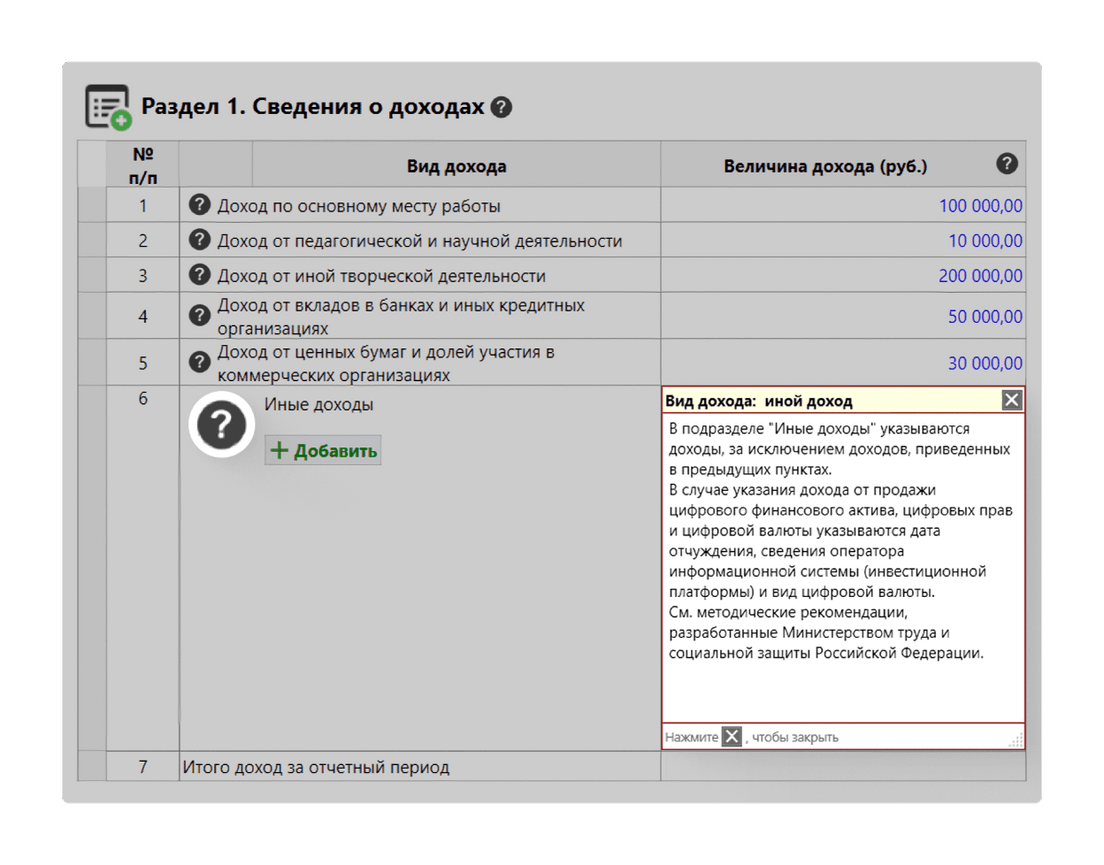Open help next to 'Сведения о доходах' title
The width and height of the screenshot is (1104, 865).
501,107
